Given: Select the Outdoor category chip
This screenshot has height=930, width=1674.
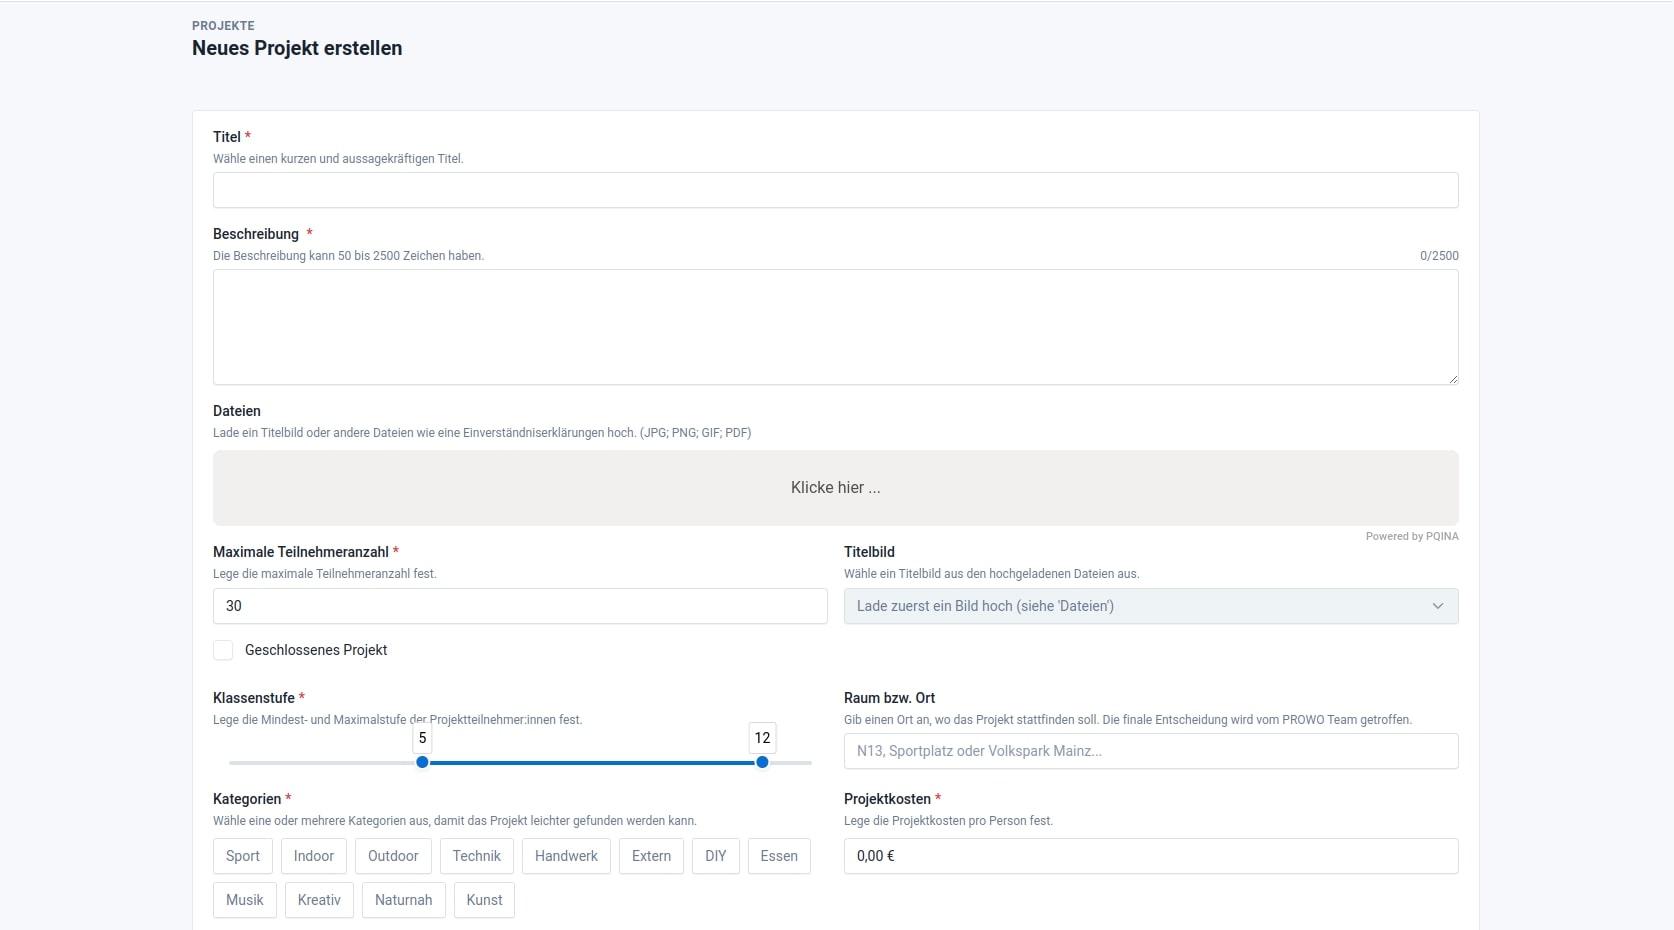Looking at the screenshot, I should 393,856.
